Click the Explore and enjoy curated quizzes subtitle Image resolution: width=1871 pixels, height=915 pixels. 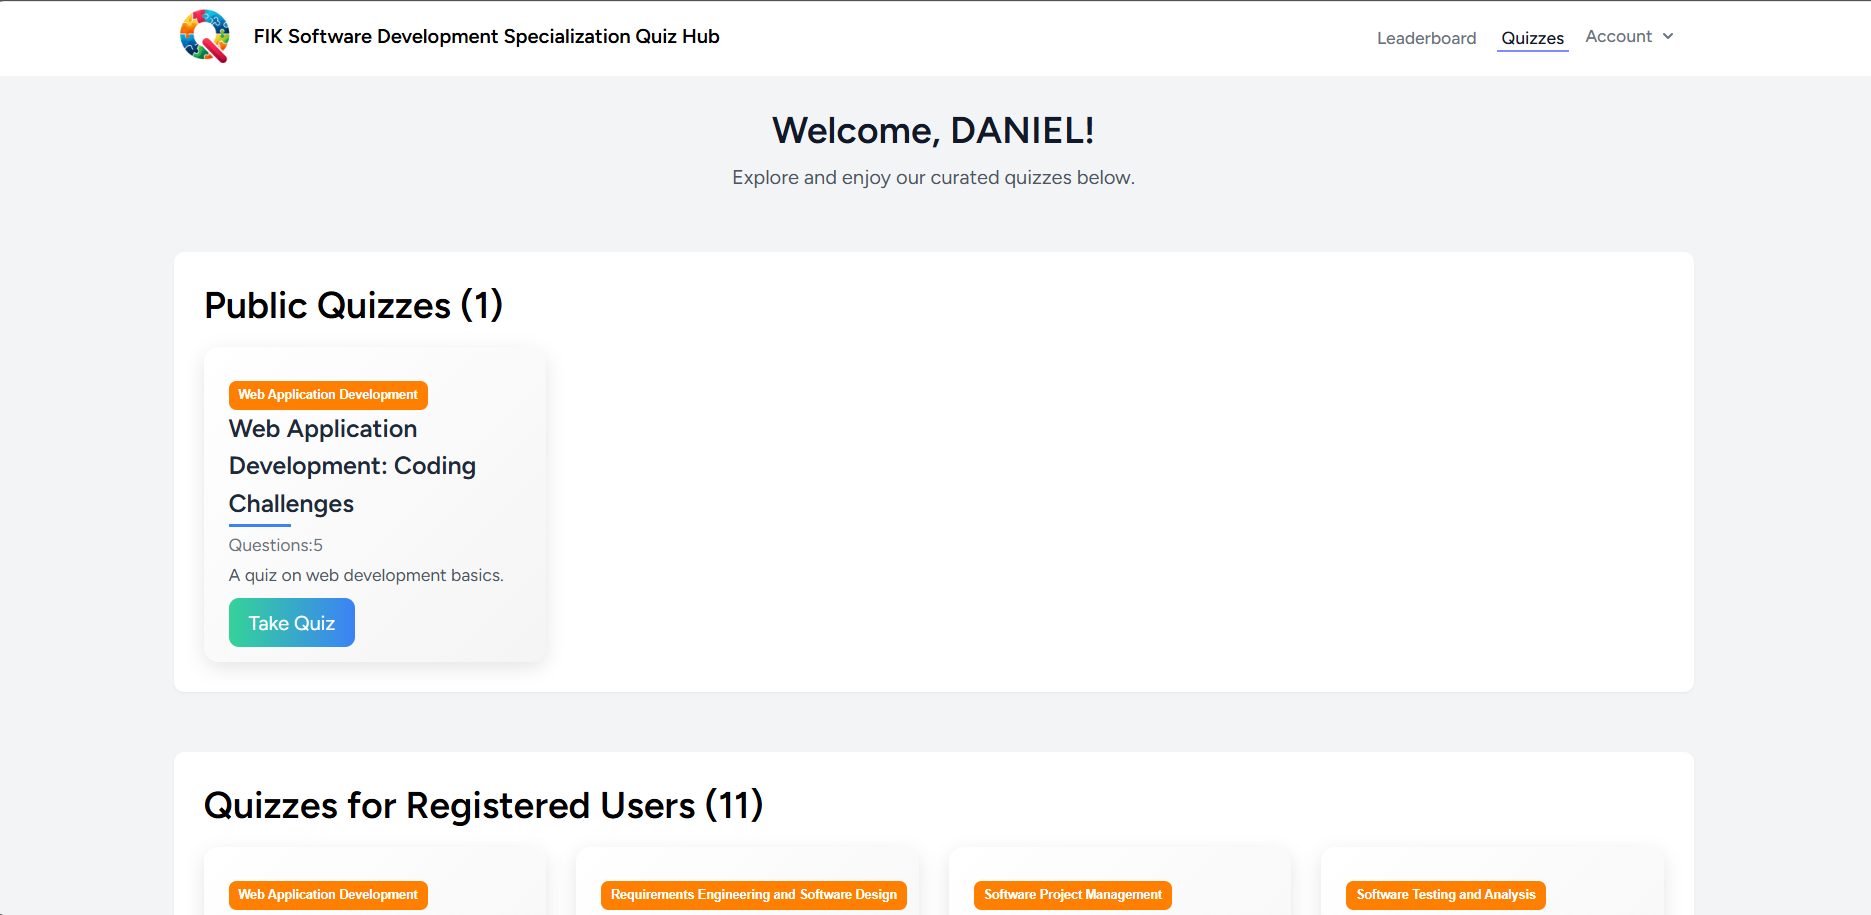point(933,178)
